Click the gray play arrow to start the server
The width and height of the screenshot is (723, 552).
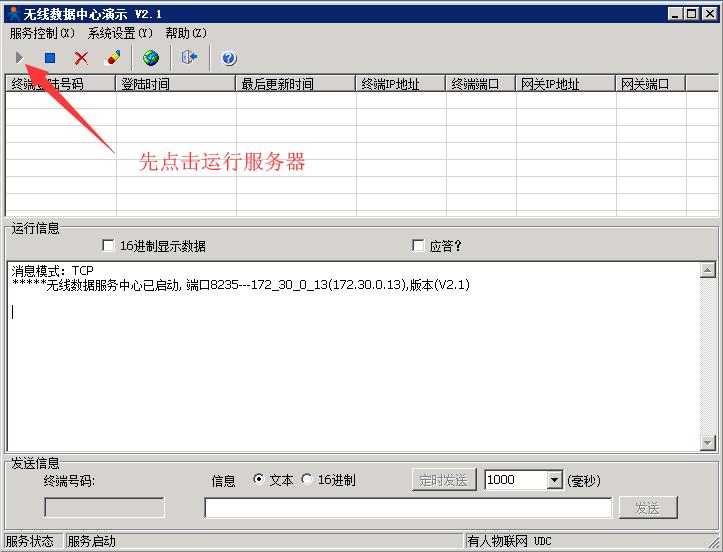coord(19,58)
